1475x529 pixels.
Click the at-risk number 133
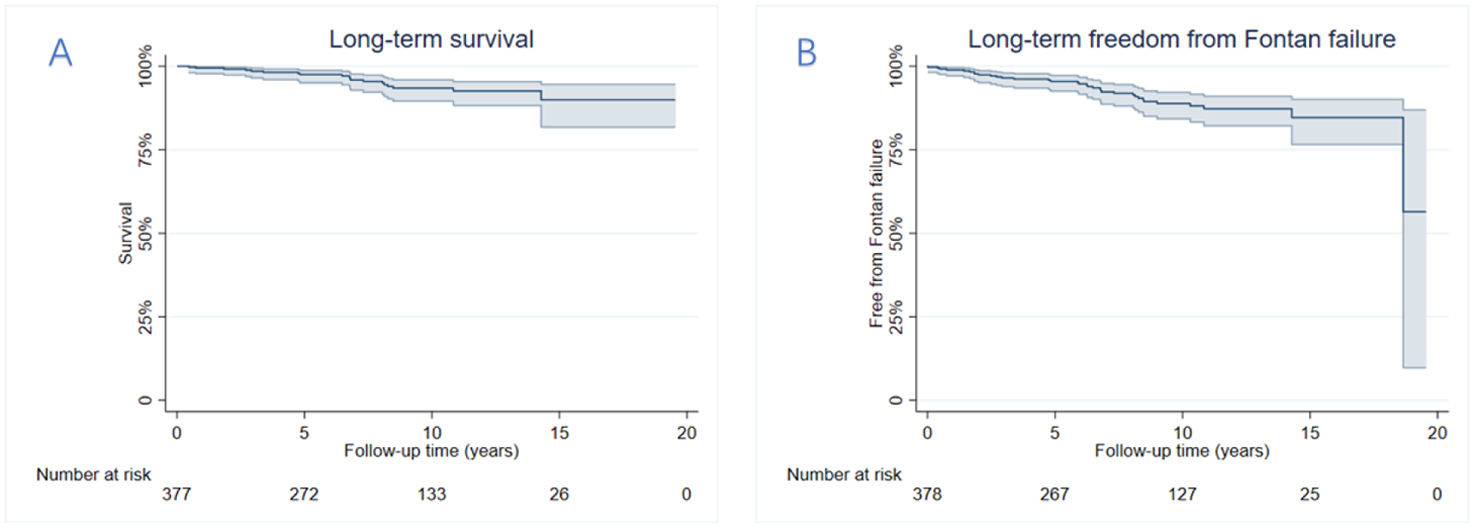[431, 494]
